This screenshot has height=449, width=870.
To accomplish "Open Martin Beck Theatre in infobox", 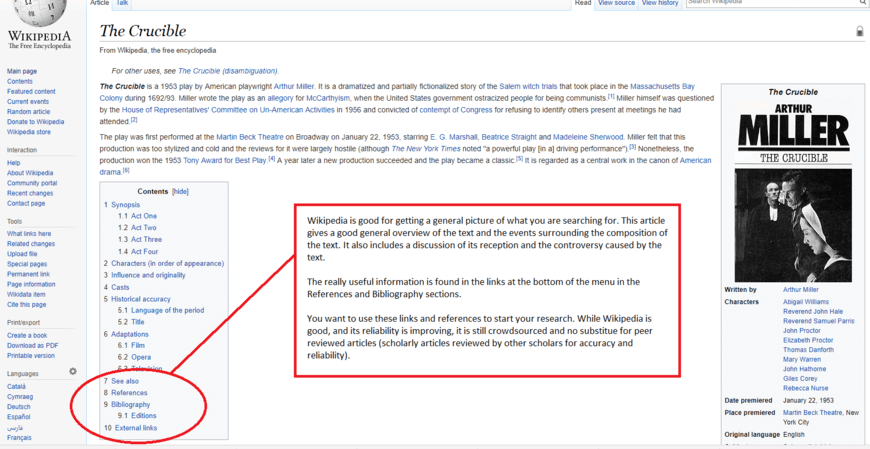I will point(812,413).
